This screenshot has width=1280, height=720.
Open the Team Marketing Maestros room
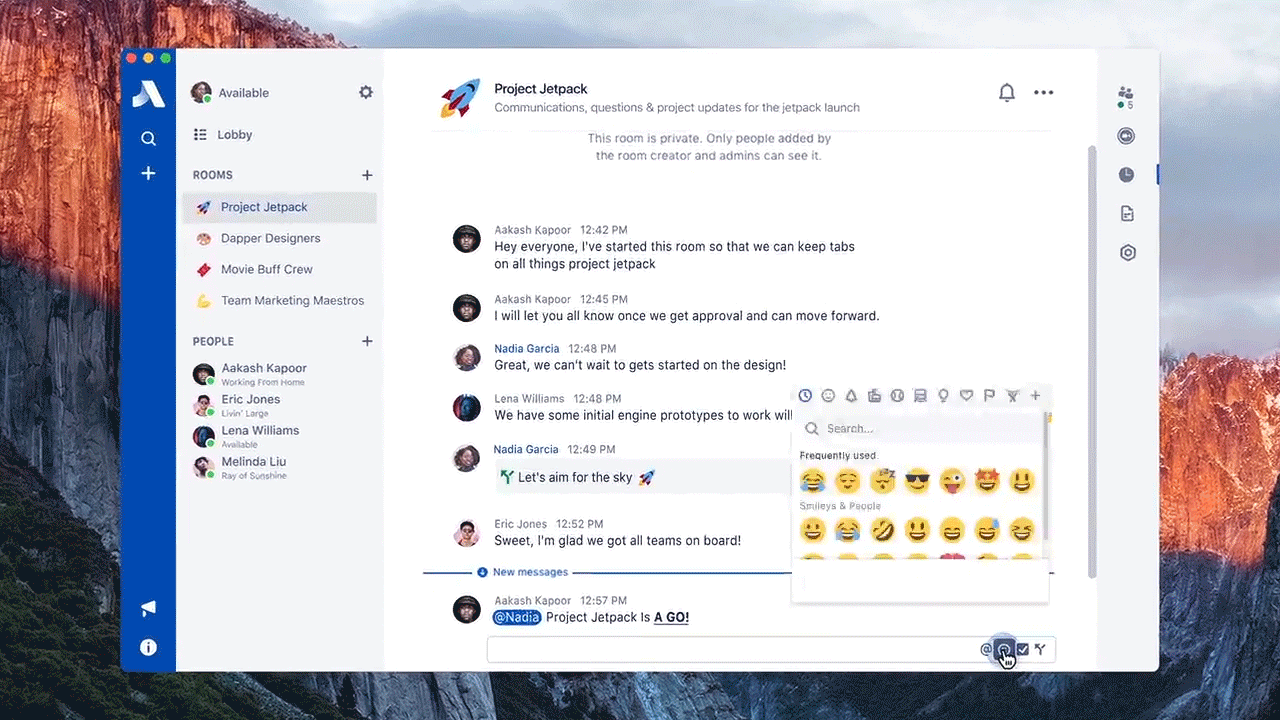pyautogui.click(x=279, y=300)
